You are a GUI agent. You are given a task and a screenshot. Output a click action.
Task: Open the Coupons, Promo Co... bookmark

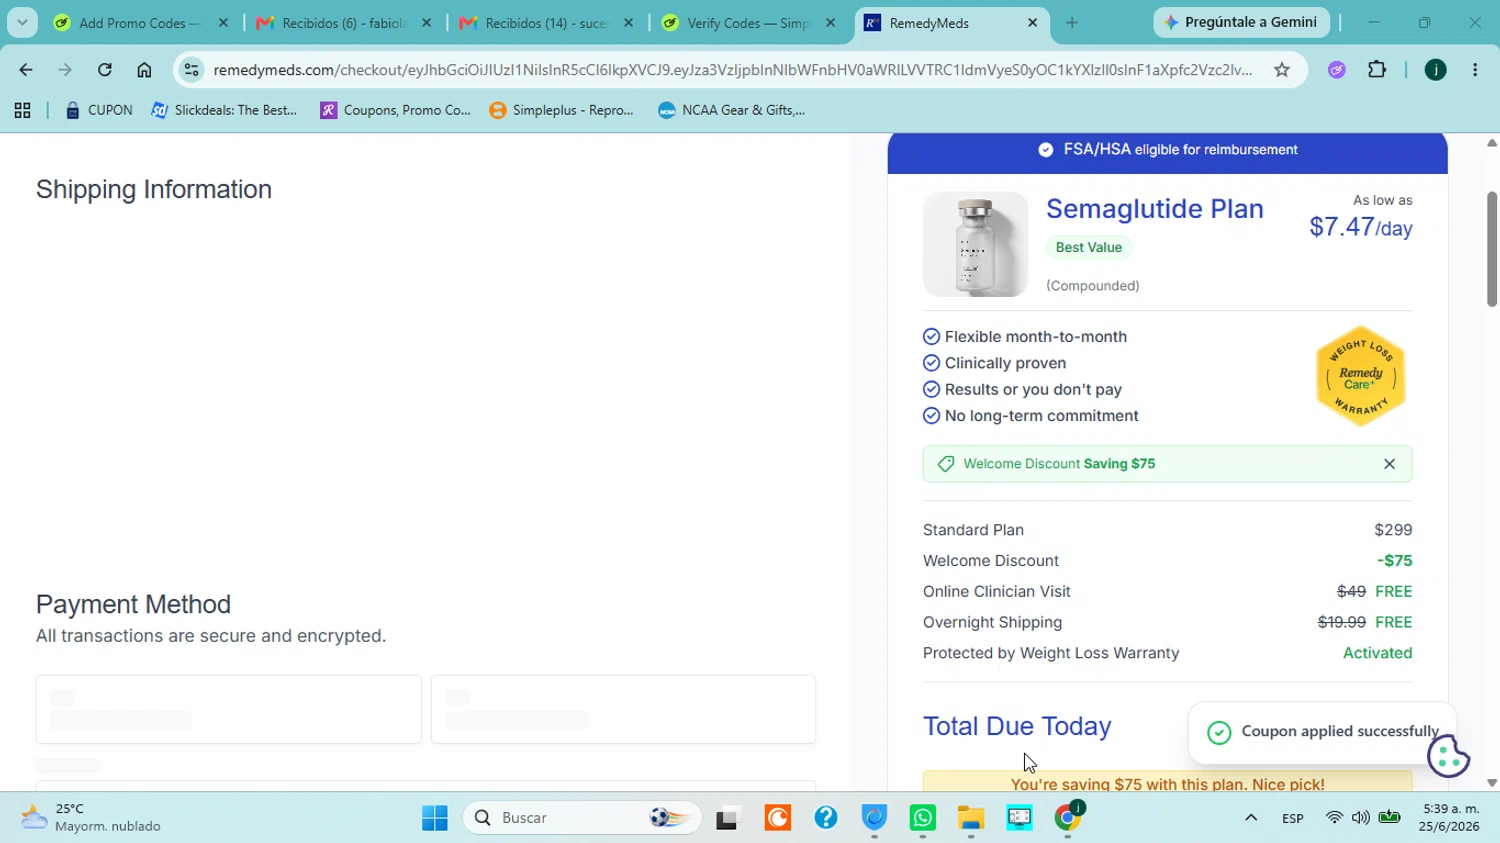395,110
